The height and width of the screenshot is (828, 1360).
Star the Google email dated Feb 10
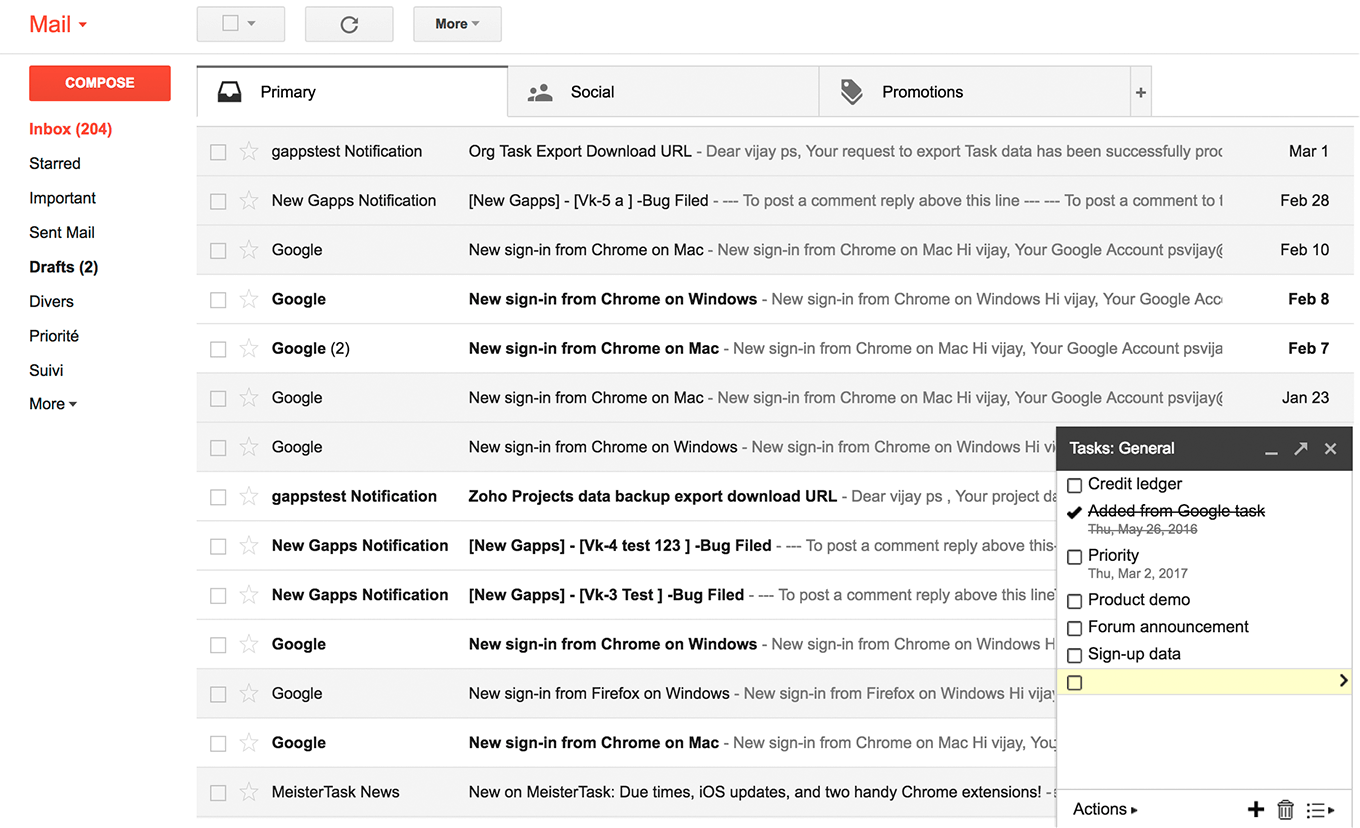pos(249,249)
